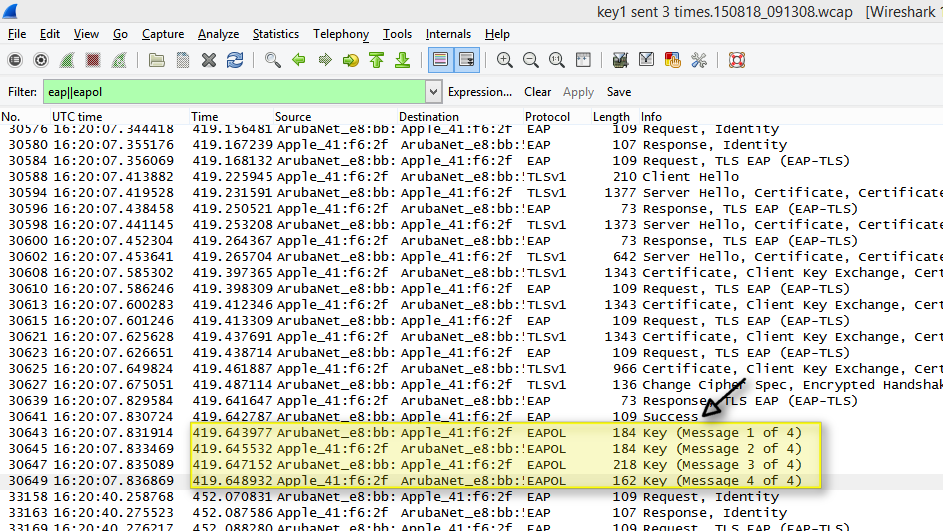Select packet 33158 Request, Identity
Screen dimensions: 943x531
pyautogui.click(x=472, y=497)
